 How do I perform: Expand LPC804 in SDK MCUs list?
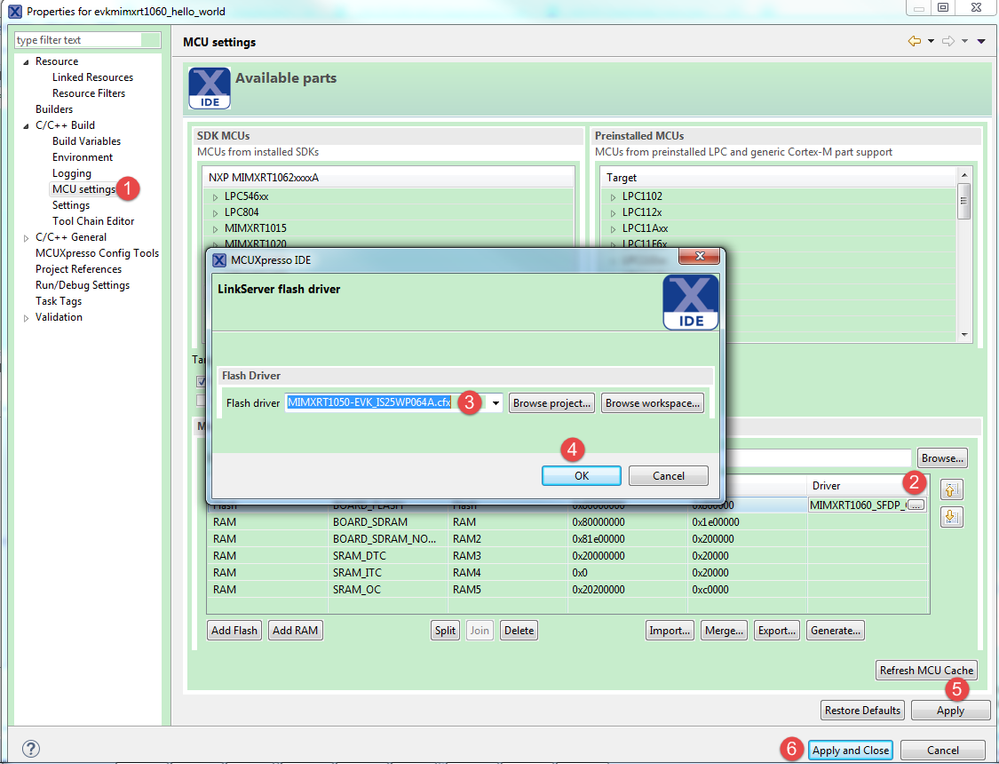point(215,213)
